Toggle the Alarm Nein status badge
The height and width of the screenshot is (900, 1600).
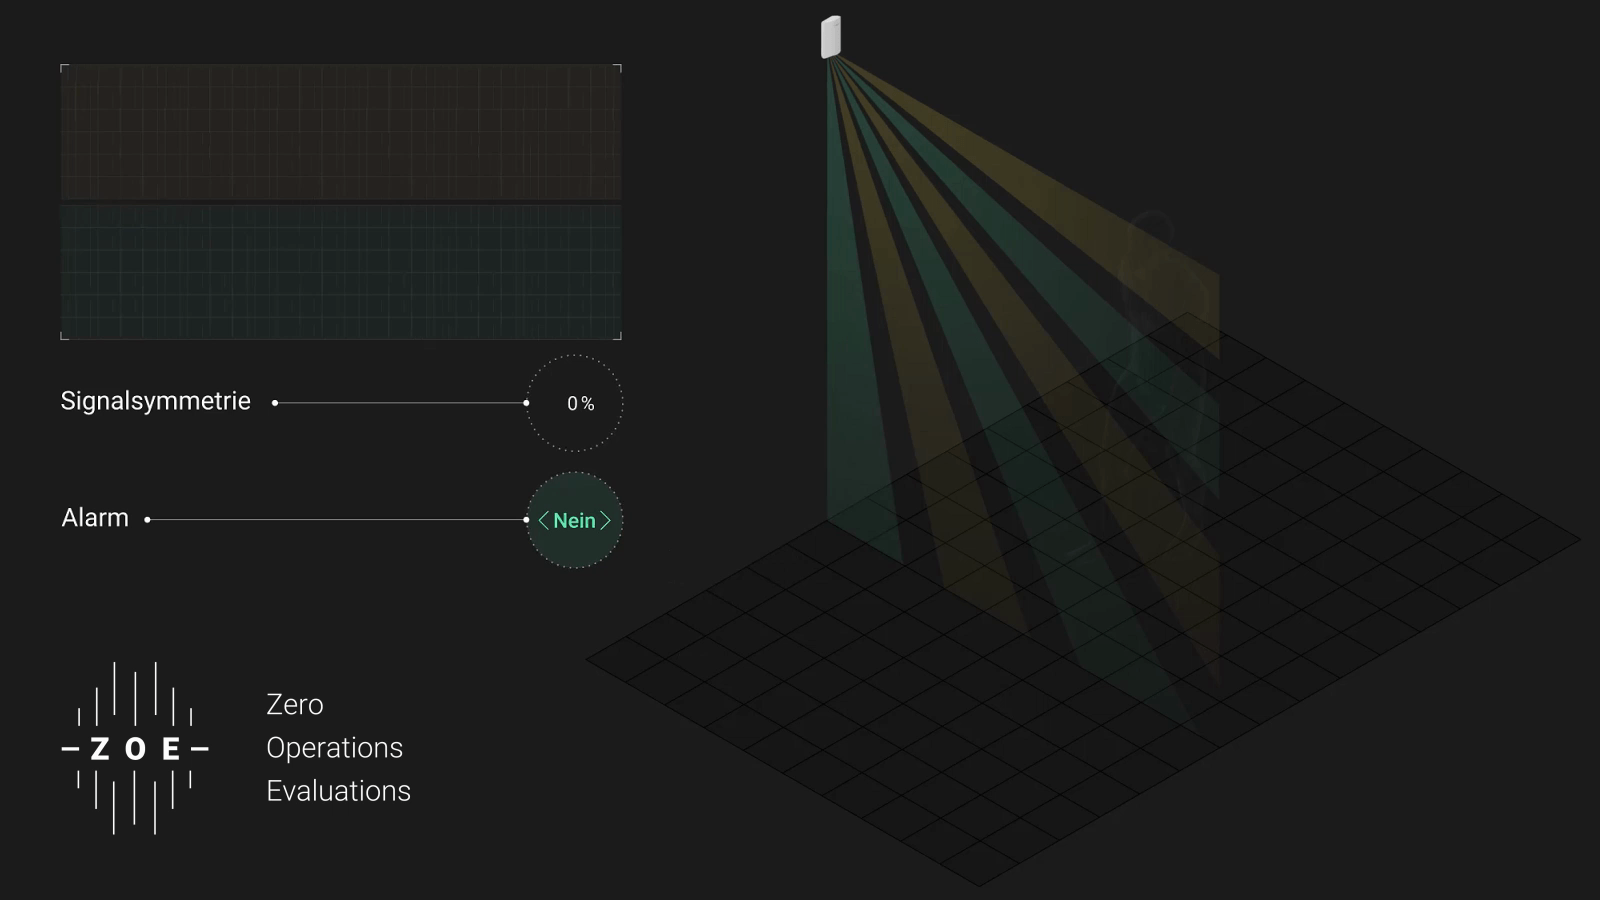(x=574, y=520)
